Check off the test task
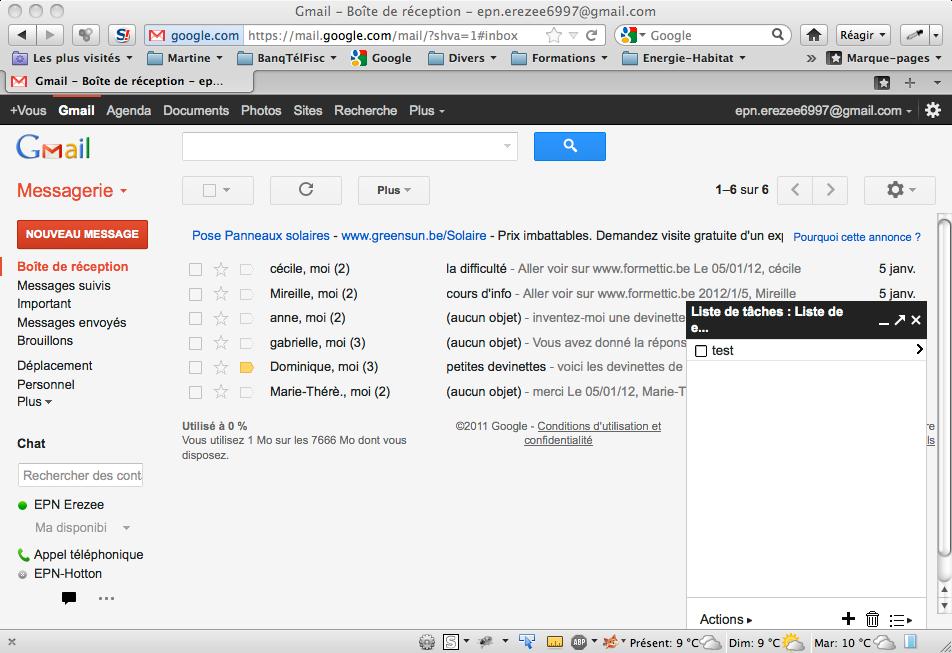This screenshot has height=653, width=952. tap(701, 351)
